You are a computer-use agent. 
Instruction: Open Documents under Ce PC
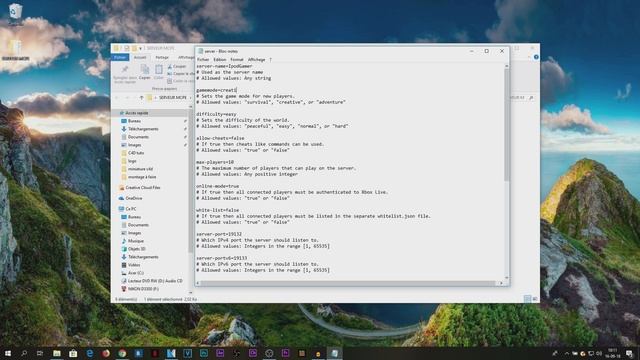[138, 225]
